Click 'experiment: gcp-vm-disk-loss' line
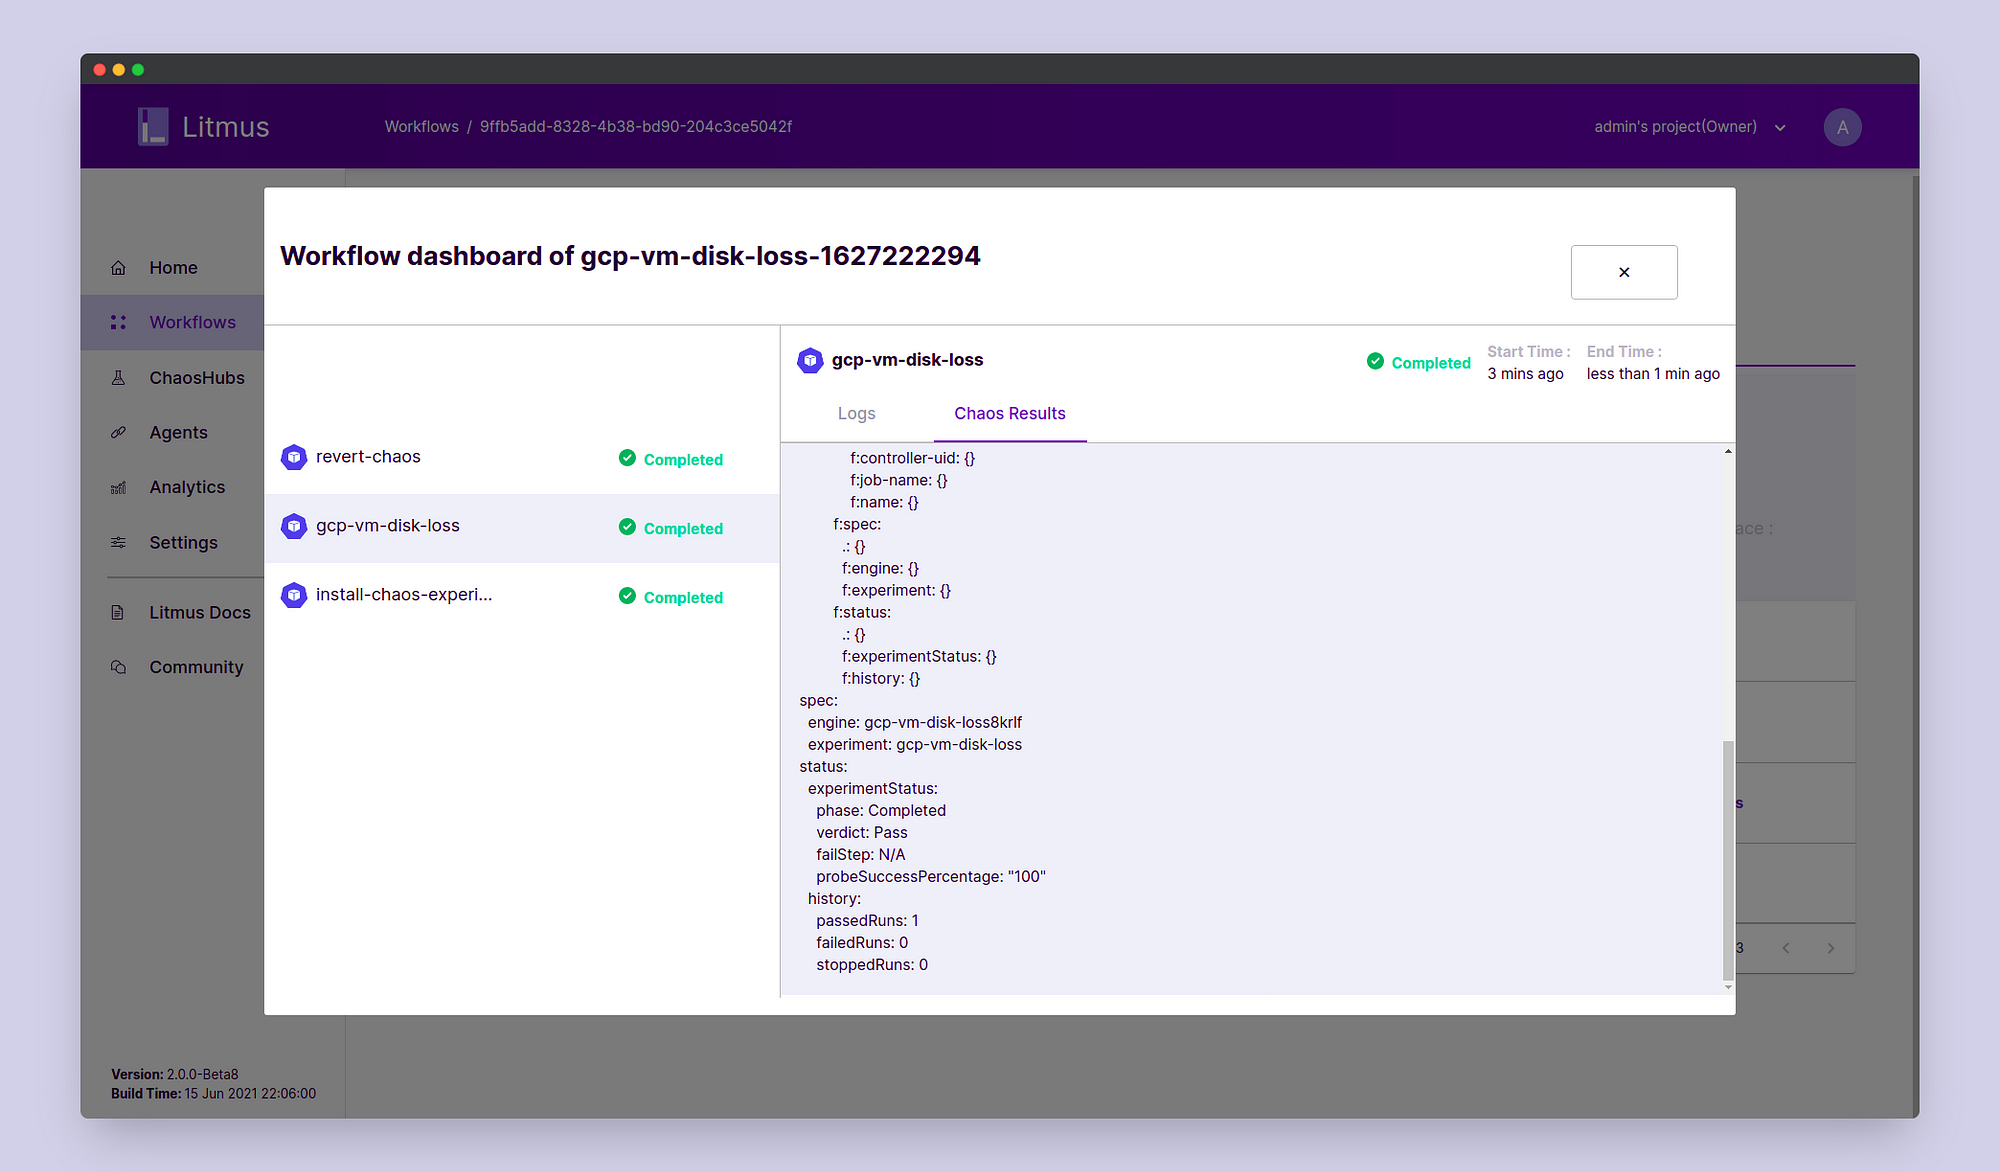 coord(915,745)
